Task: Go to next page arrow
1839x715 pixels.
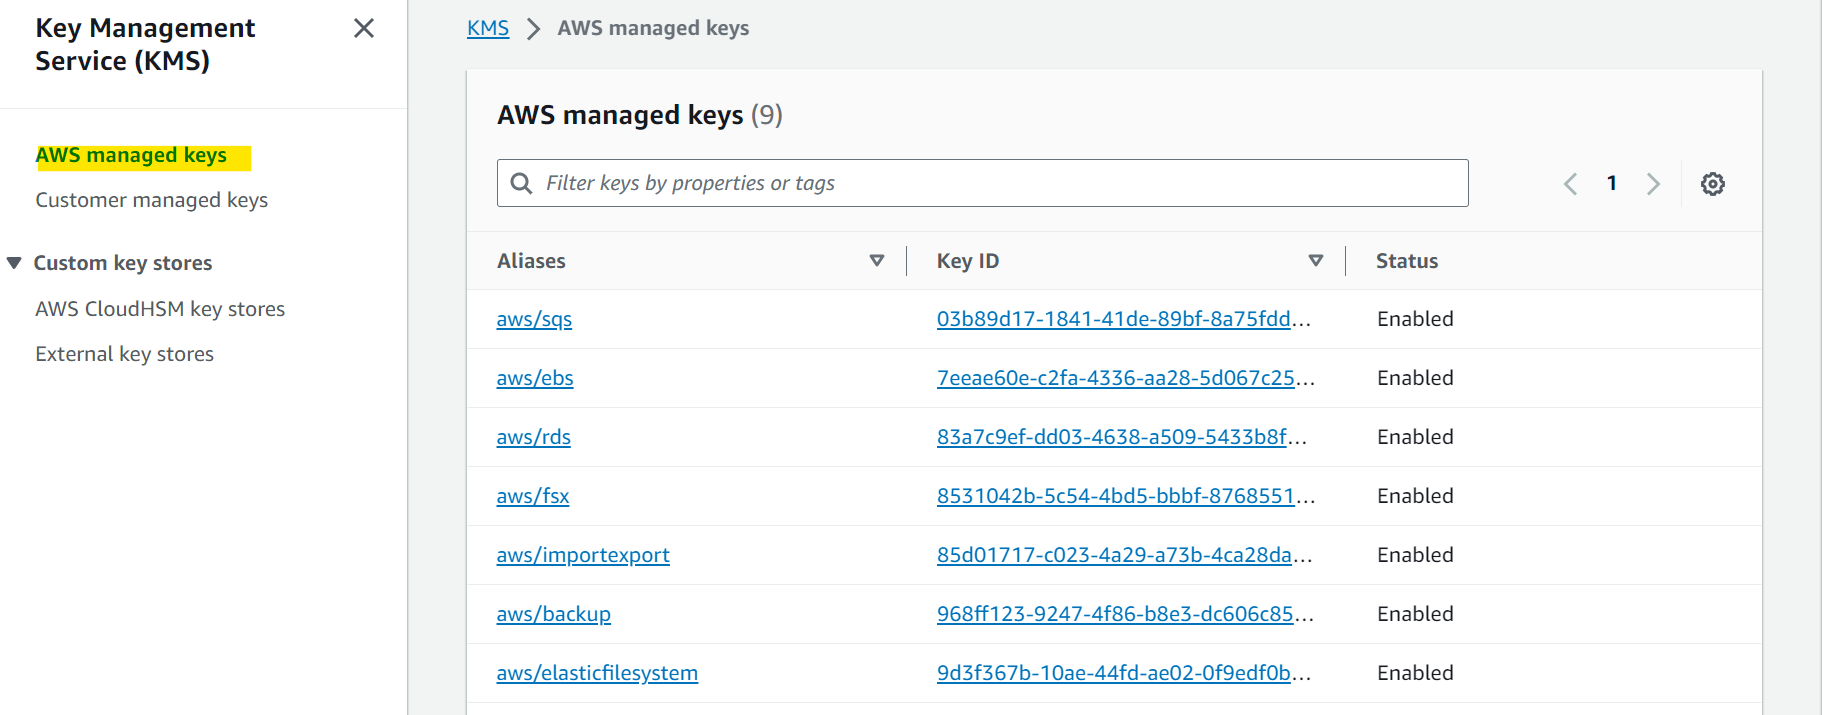Action: pyautogui.click(x=1653, y=184)
